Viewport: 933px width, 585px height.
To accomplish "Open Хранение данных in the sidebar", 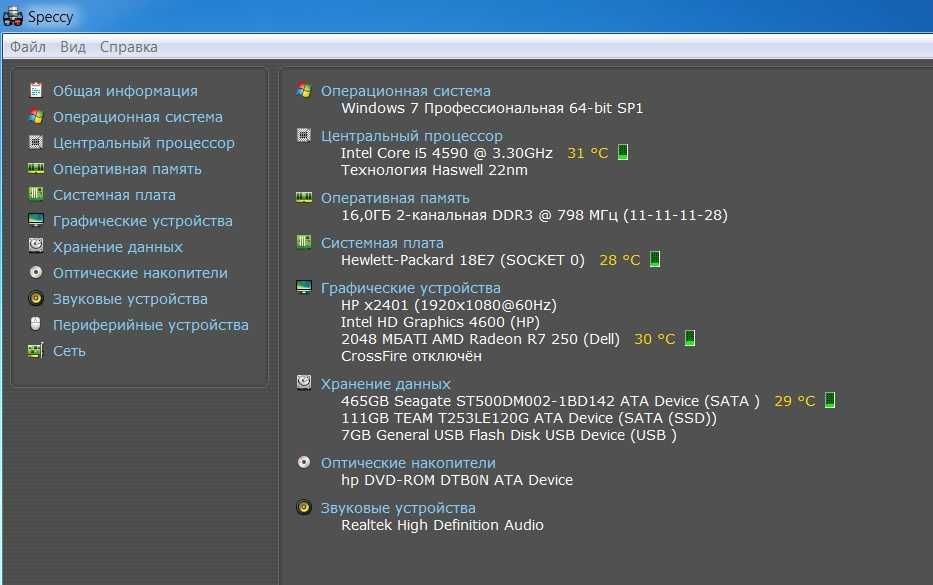I will (x=118, y=247).
